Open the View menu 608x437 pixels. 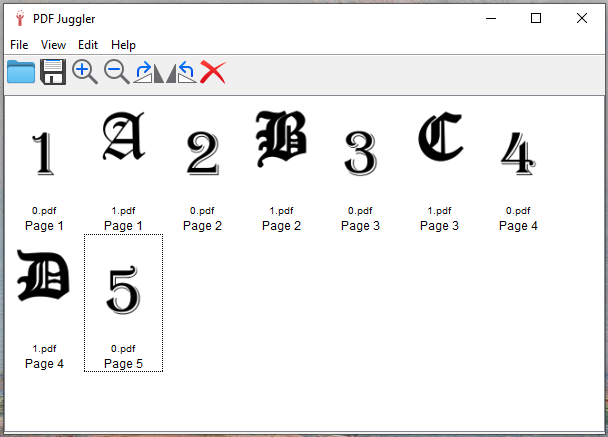pos(54,45)
